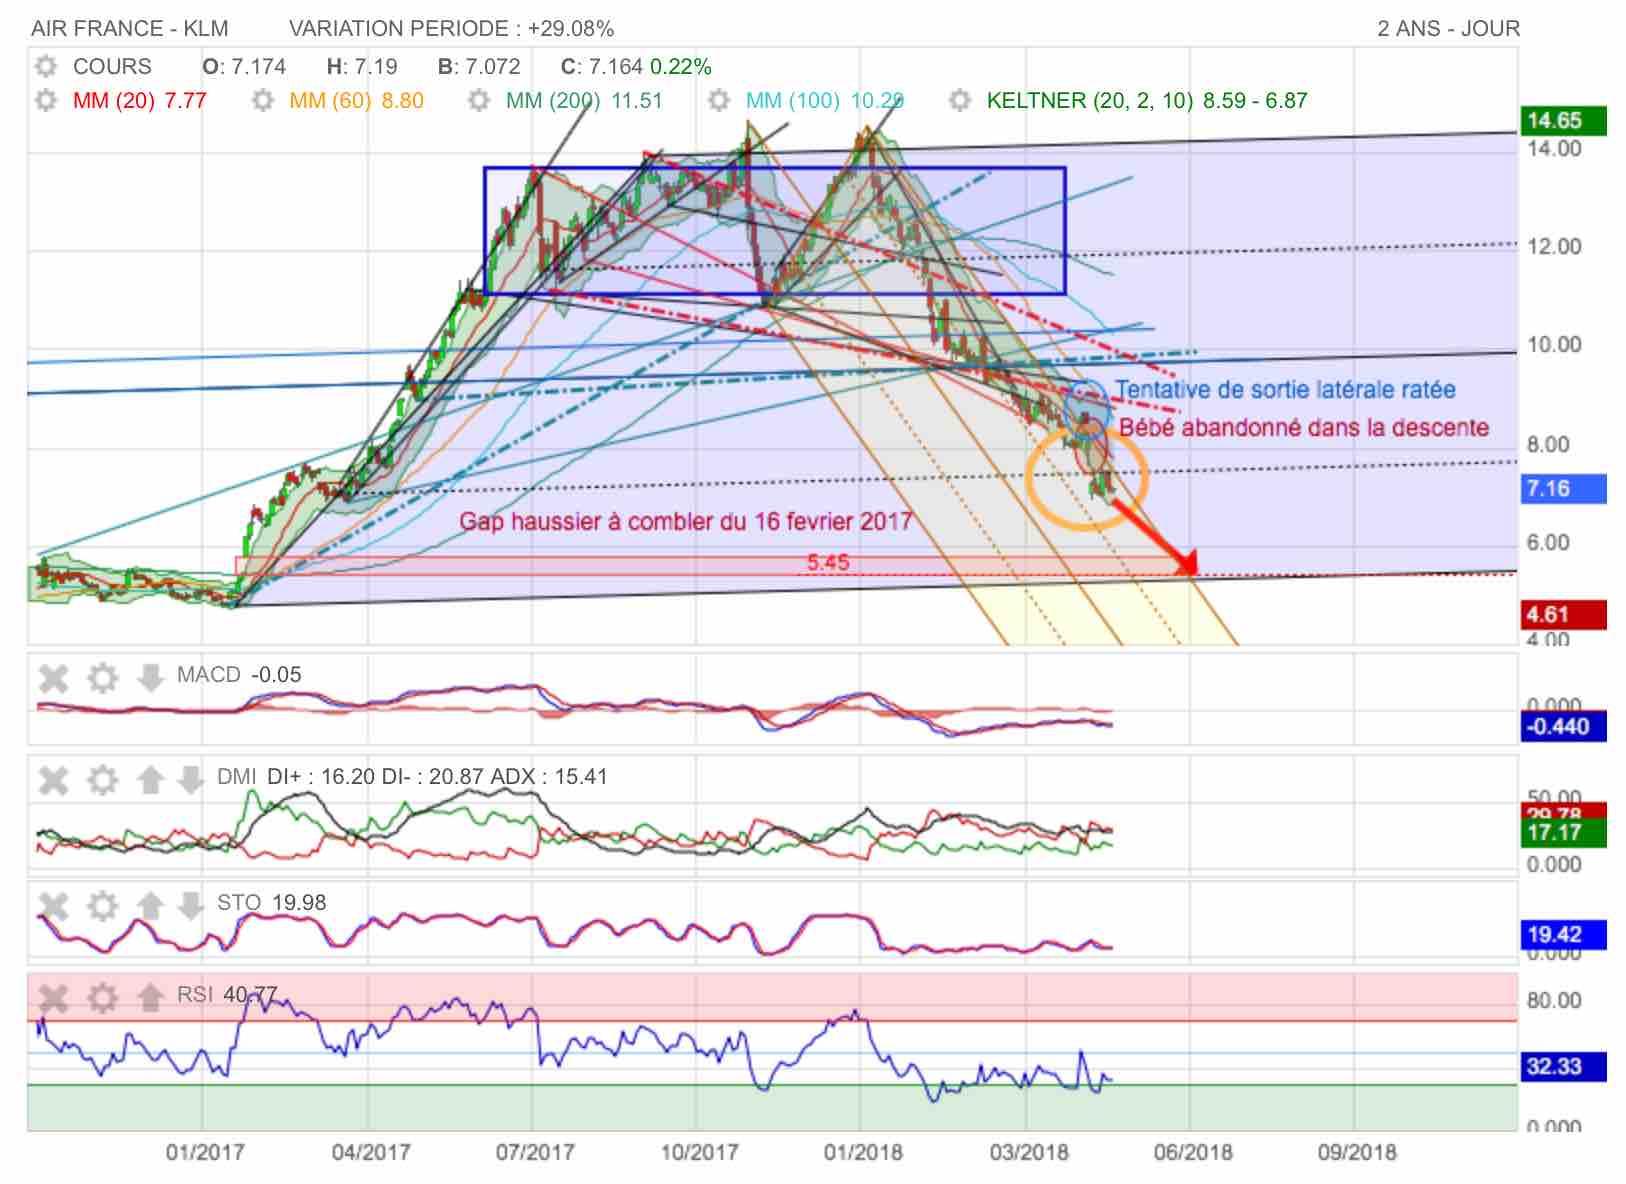The image size is (1626, 1184).
Task: Click 'Tentative de sortie latérale ratée' annotation
Action: tap(1285, 390)
